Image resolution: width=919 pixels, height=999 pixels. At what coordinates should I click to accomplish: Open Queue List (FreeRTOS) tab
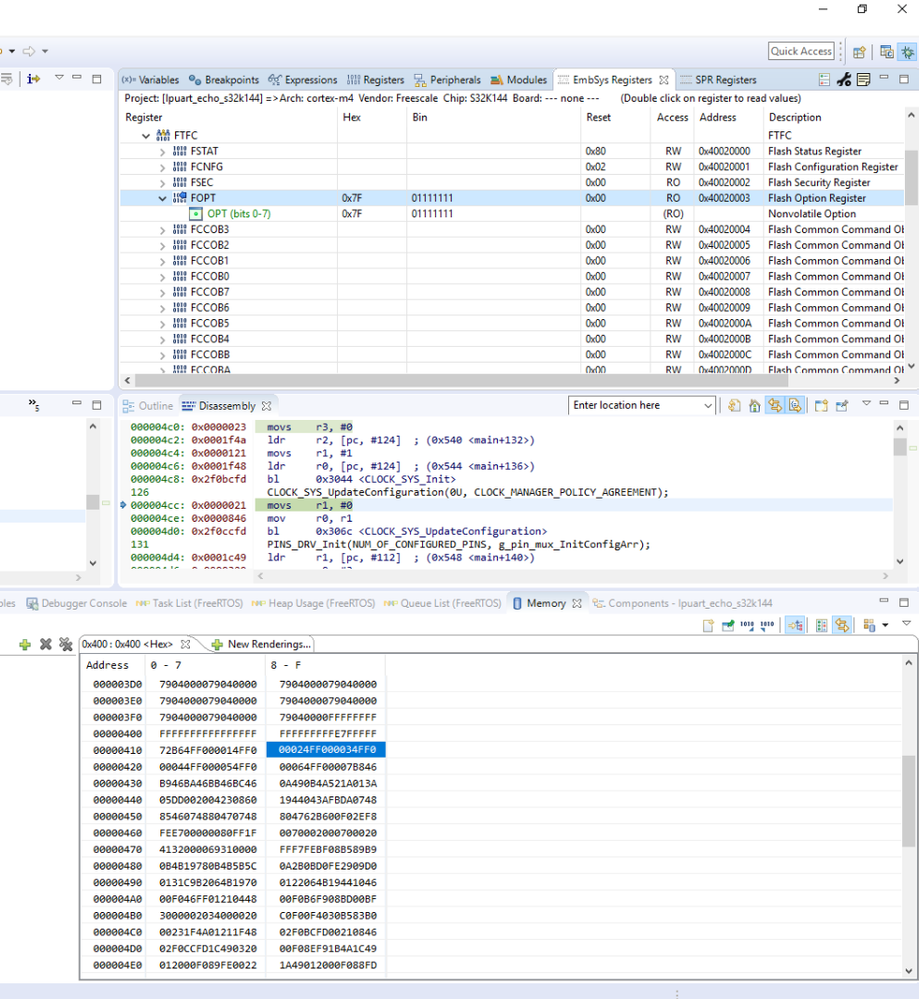443,603
